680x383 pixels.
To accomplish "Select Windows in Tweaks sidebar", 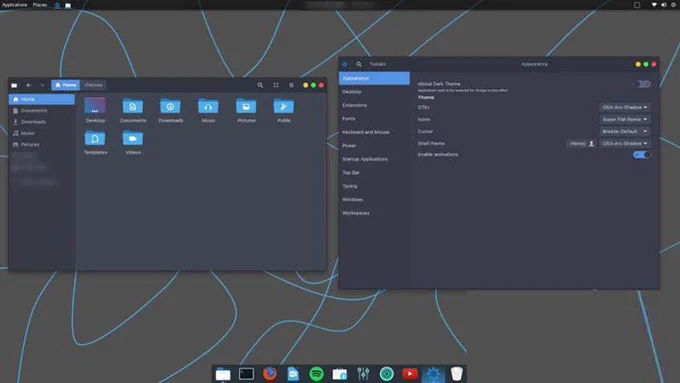I will pos(374,199).
